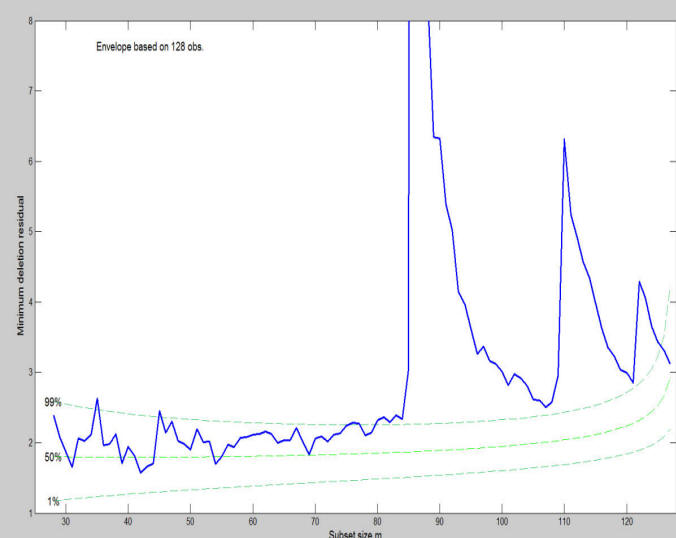Click x-axis tick label 50
This screenshot has height=538, width=676.
click(190, 522)
